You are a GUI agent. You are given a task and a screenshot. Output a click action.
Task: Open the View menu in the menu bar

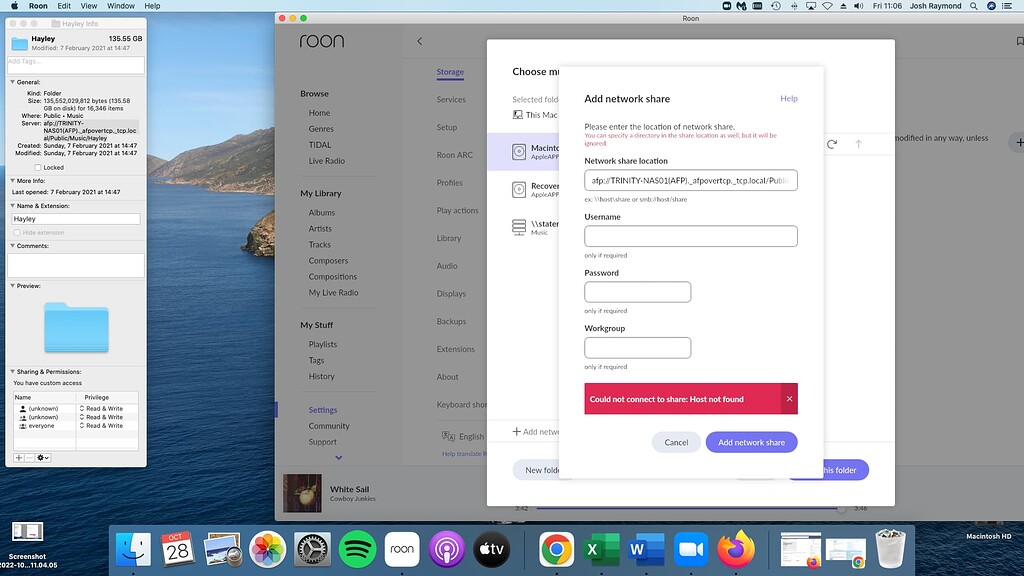pos(88,5)
